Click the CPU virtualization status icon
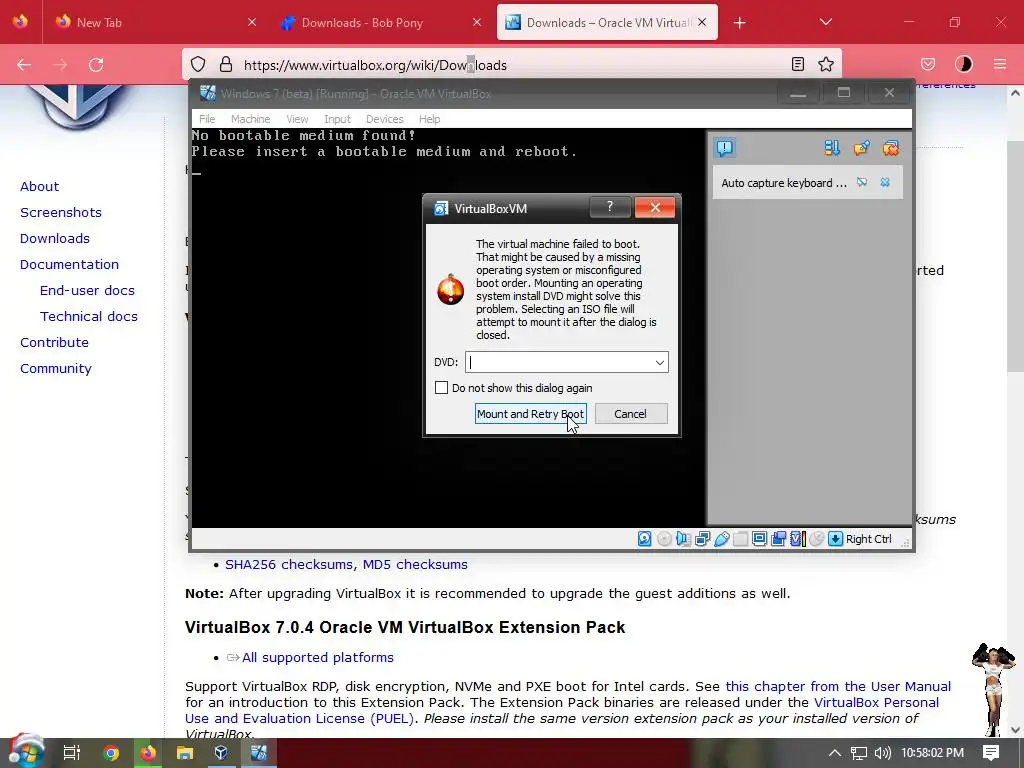The image size is (1024, 768). (x=797, y=539)
